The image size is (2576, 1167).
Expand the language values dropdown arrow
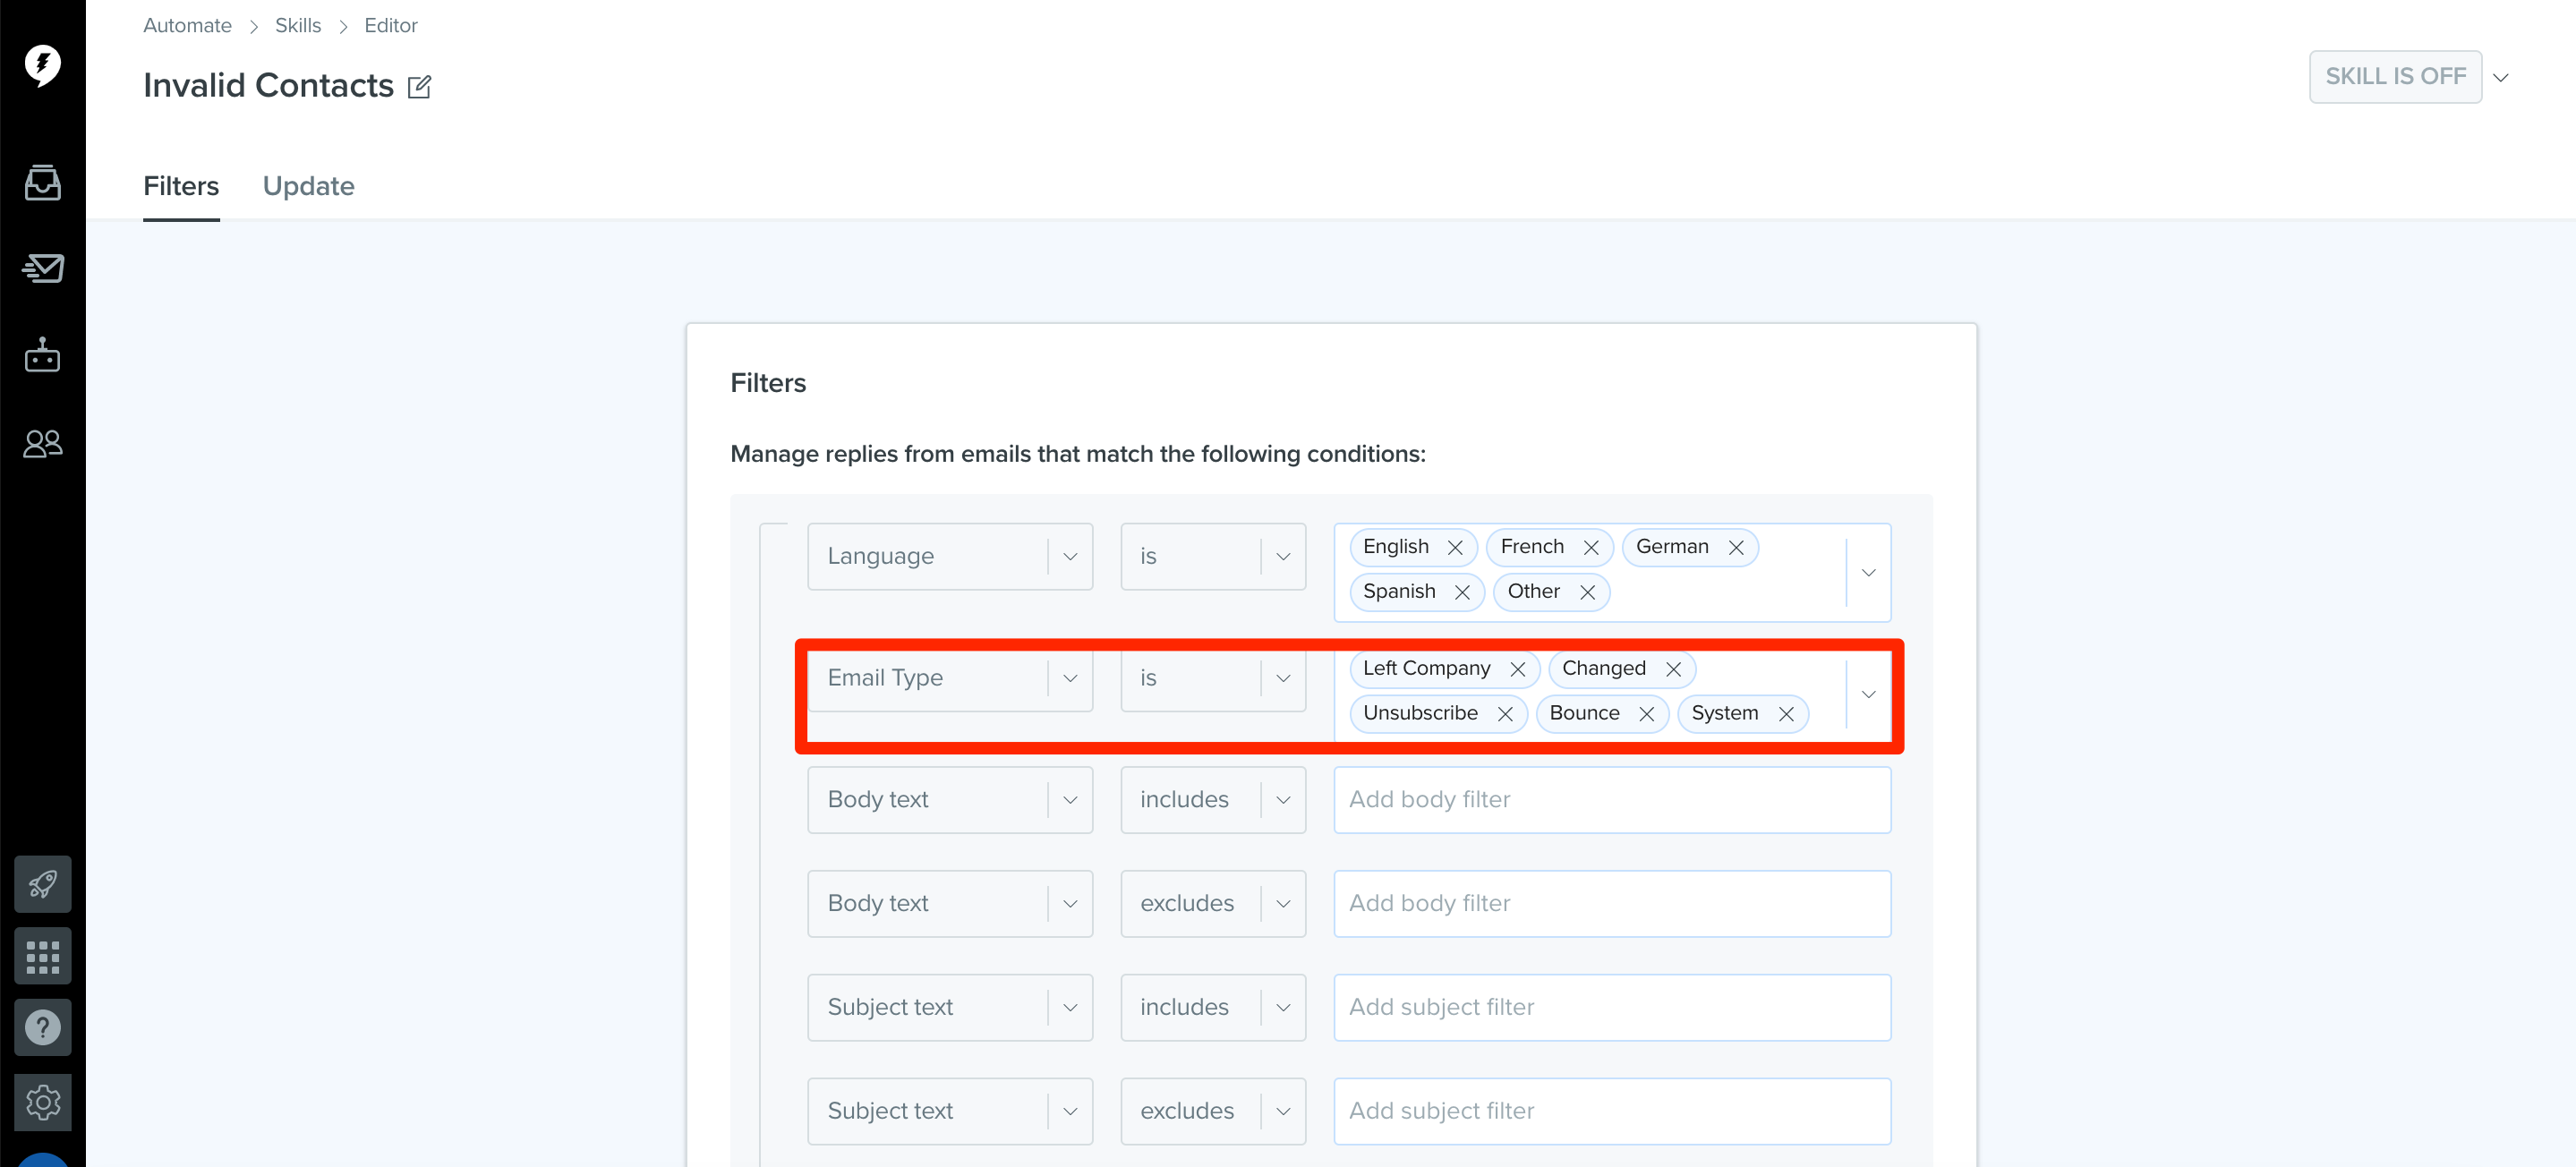[x=1868, y=573]
